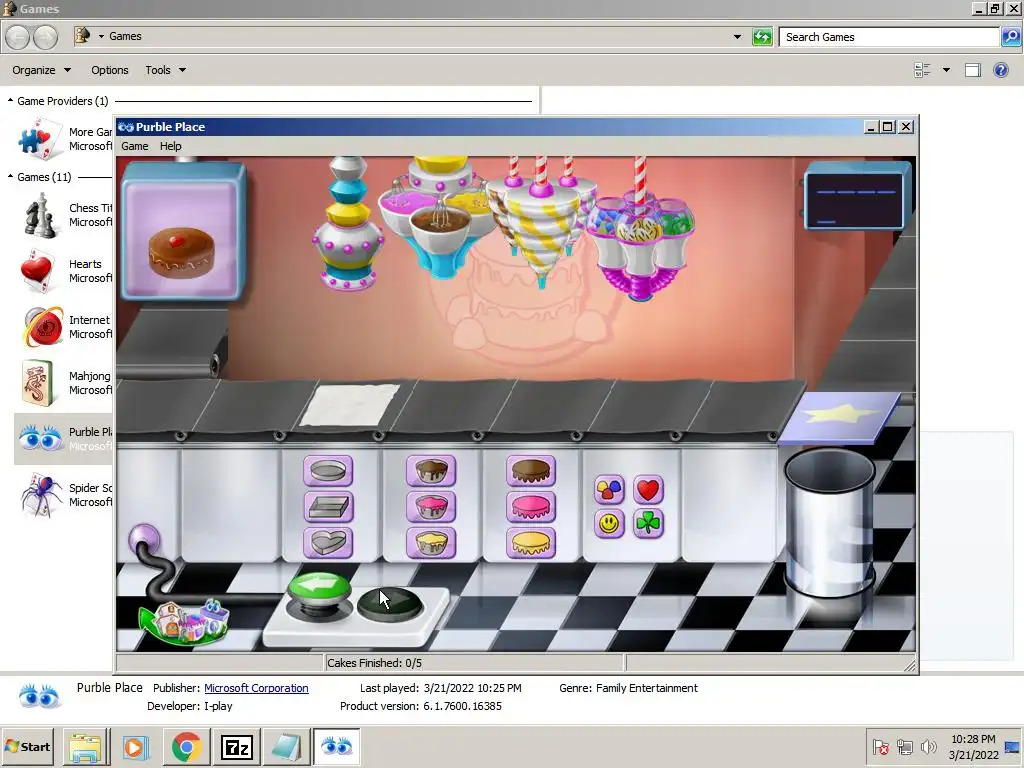Image resolution: width=1024 pixels, height=768 pixels.
Task: Click the volume speaker tray icon
Action: [x=928, y=746]
